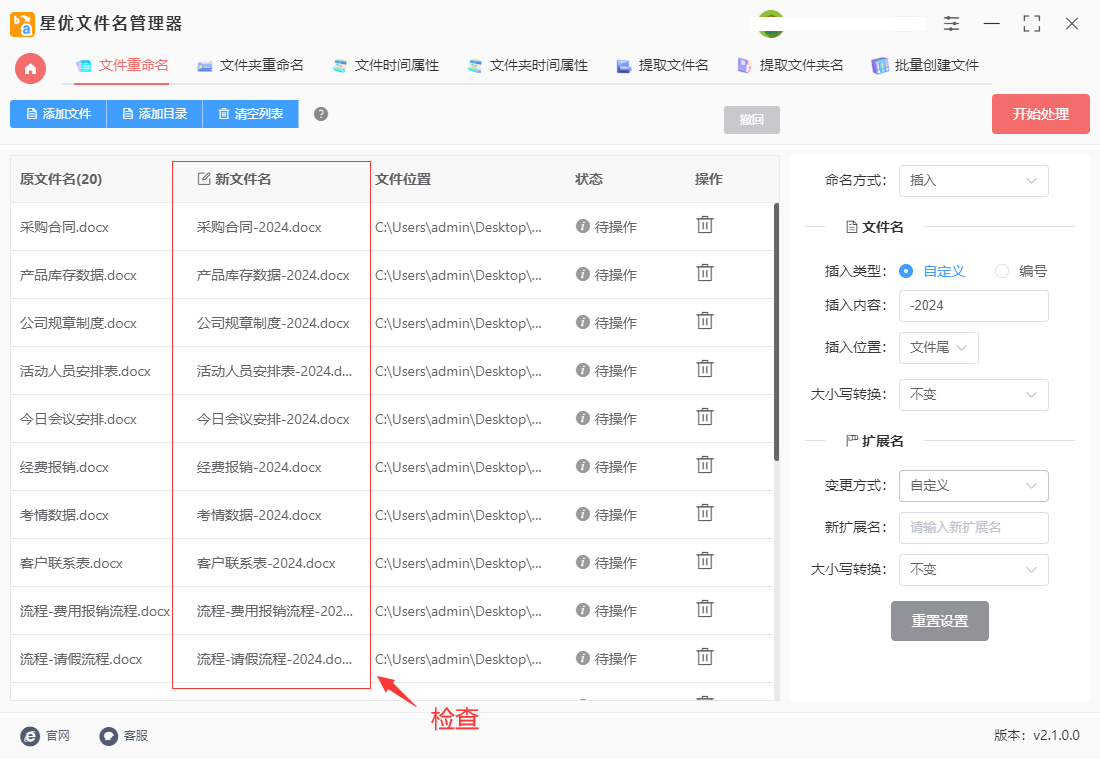
Task: Click red 开始处理 button
Action: tap(1040, 114)
